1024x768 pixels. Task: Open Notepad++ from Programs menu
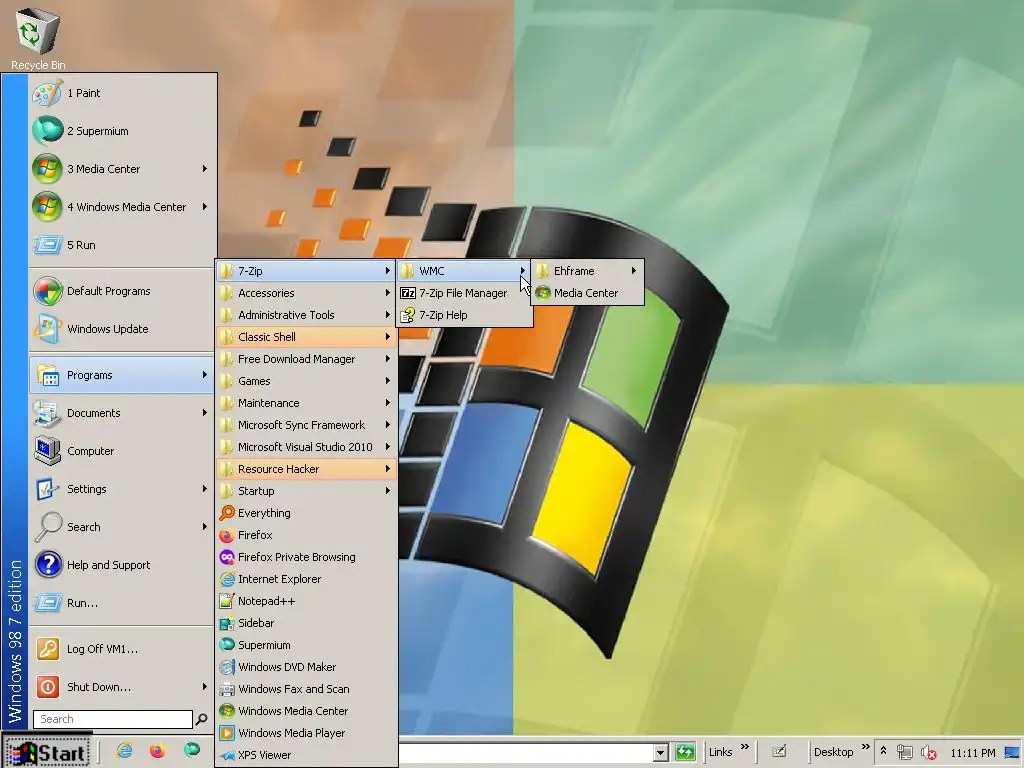pyautogui.click(x=306, y=601)
